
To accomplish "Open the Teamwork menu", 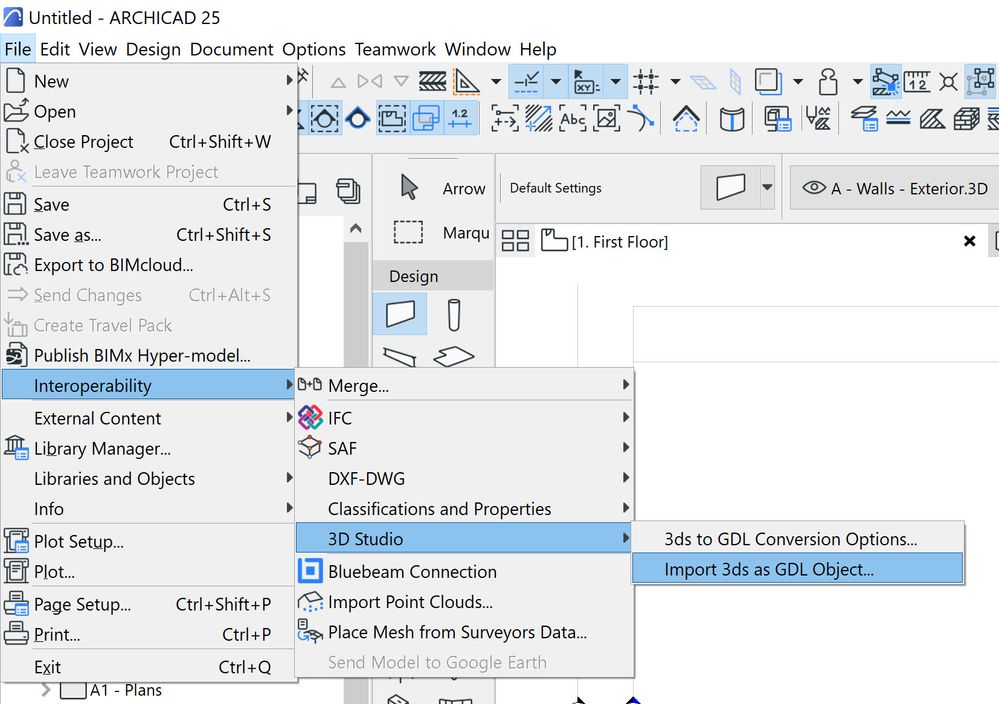I will [395, 49].
